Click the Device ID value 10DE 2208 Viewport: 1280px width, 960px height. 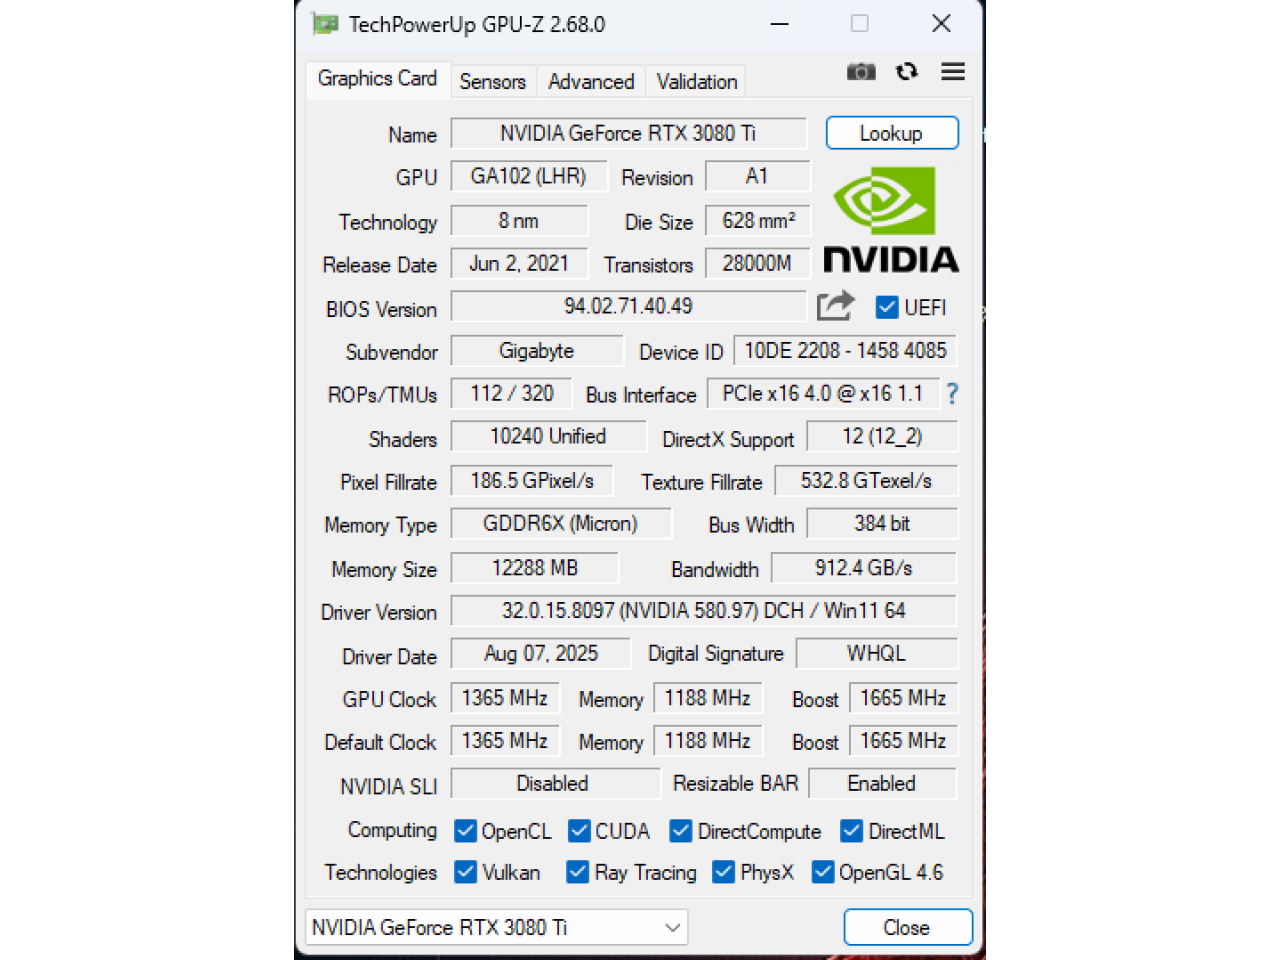pos(845,350)
